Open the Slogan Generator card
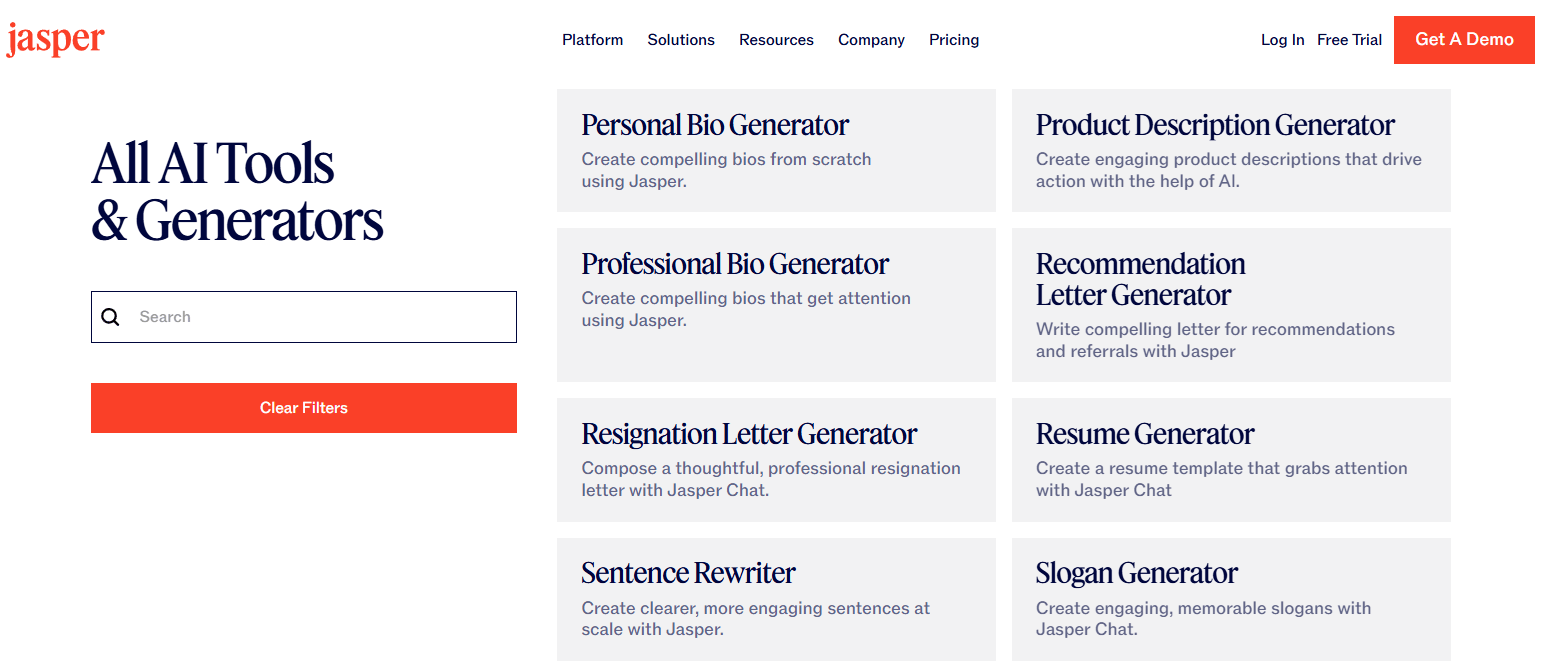This screenshot has height=668, width=1546. (x=1231, y=600)
